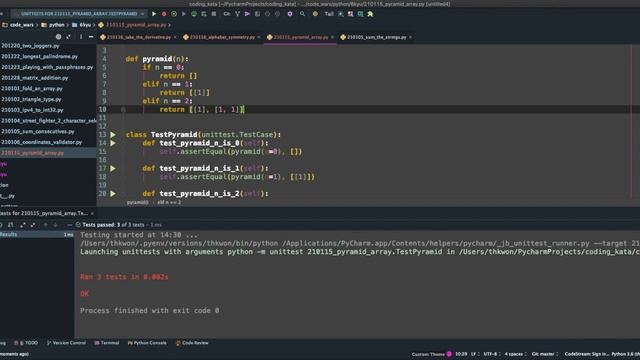This screenshot has width=640, height=360.
Task: Run test_pyramid_n_is_0 from the gutter arrow
Action: tap(113, 143)
